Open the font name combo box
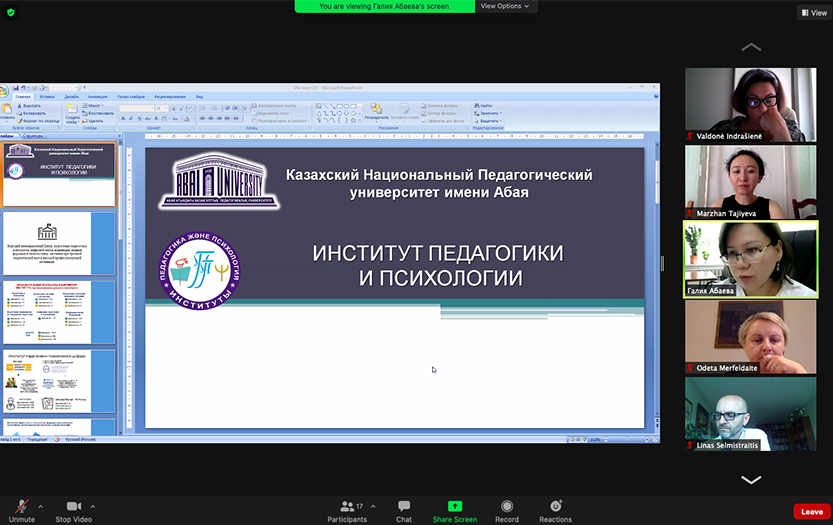 136,108
